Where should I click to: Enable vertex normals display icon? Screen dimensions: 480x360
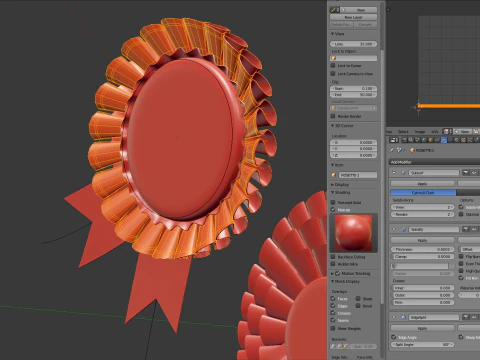[332, 346]
